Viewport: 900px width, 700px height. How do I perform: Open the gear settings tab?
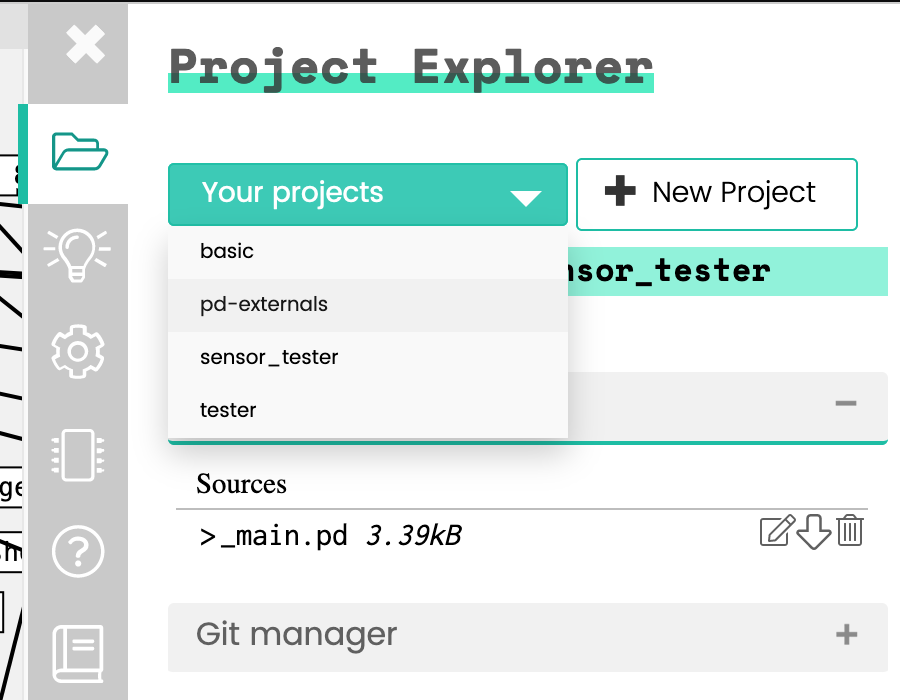(78, 351)
